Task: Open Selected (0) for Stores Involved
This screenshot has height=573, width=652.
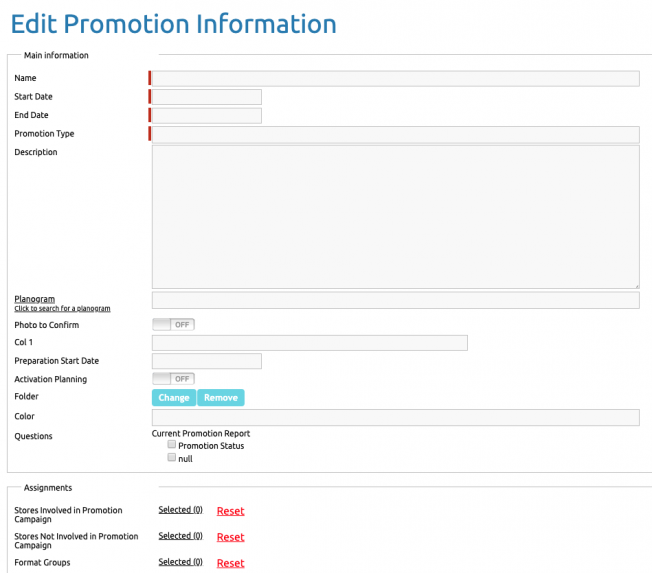Action: tap(180, 510)
